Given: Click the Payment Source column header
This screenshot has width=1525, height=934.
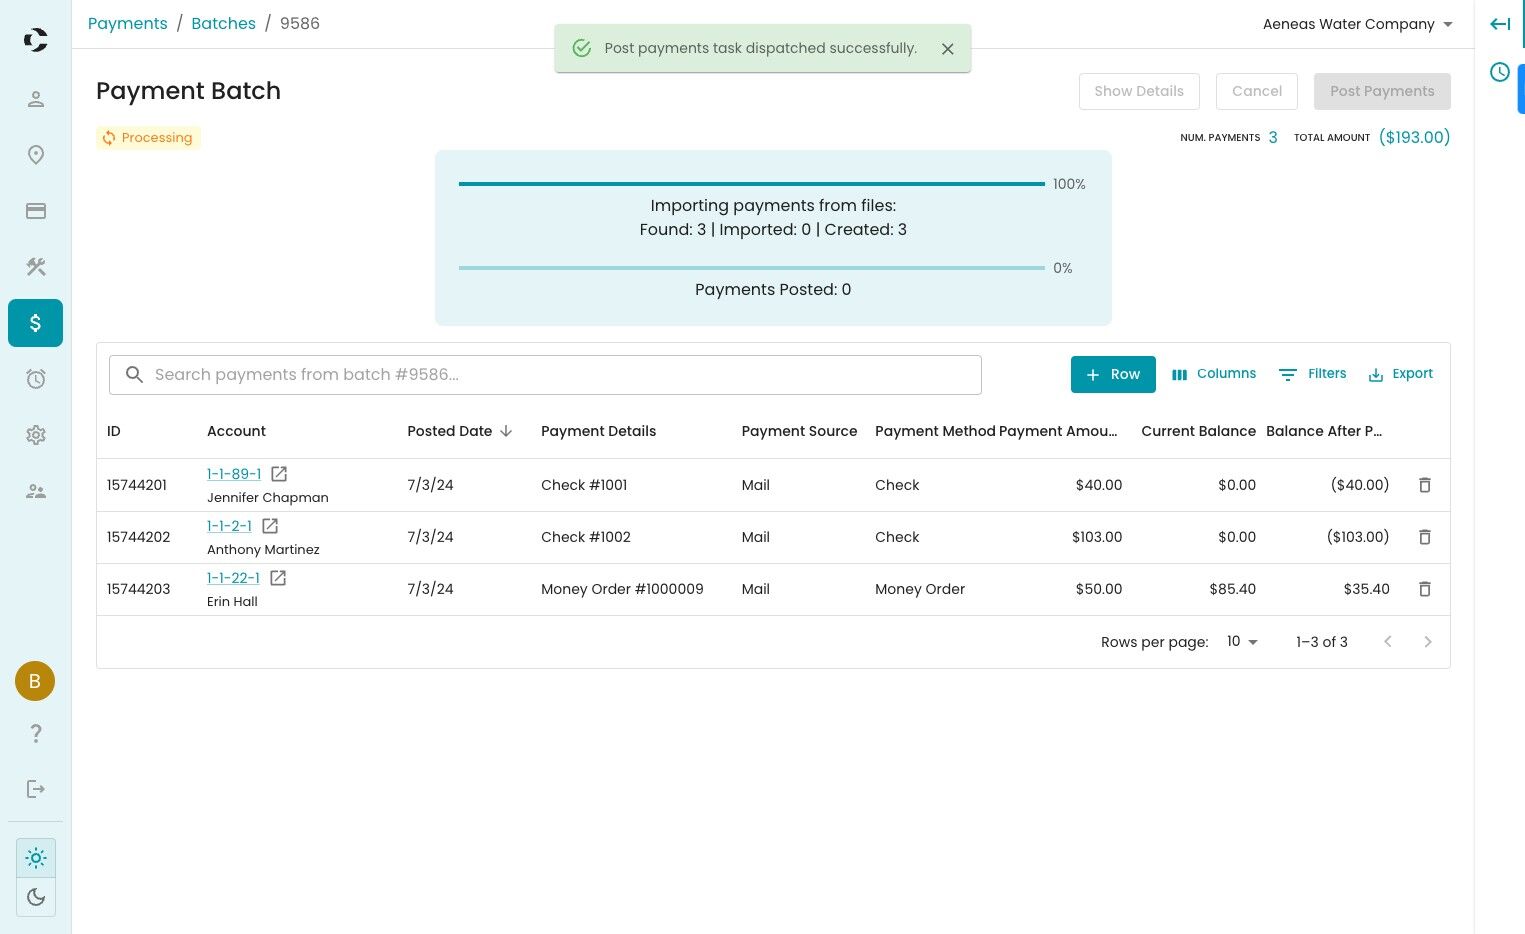Looking at the screenshot, I should pyautogui.click(x=799, y=431).
